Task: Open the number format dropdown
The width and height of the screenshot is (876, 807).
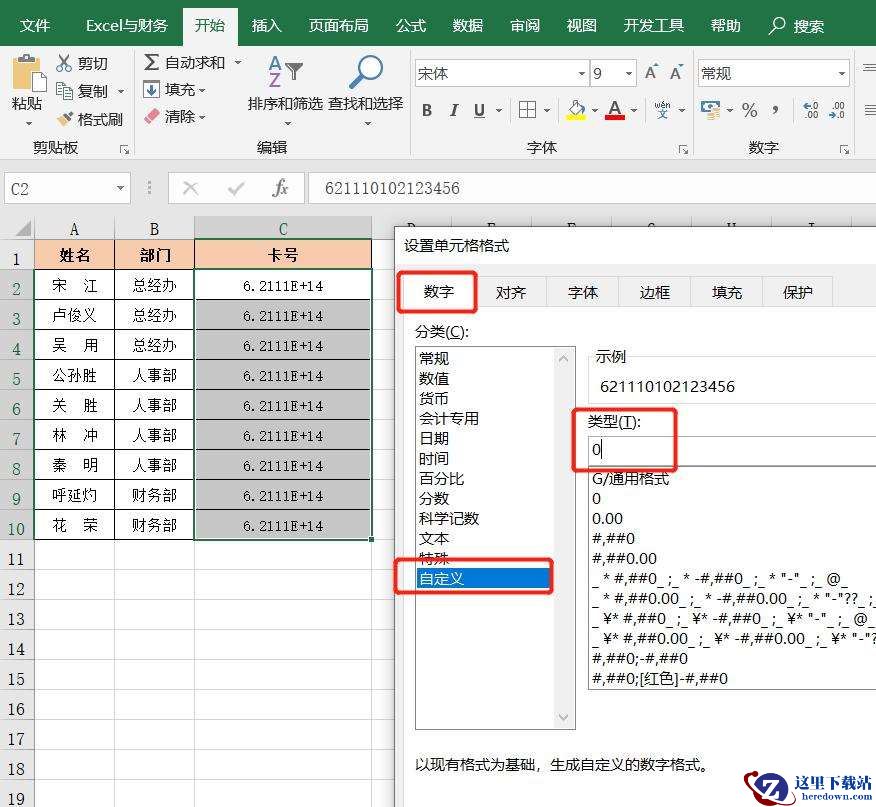Action: (x=841, y=73)
